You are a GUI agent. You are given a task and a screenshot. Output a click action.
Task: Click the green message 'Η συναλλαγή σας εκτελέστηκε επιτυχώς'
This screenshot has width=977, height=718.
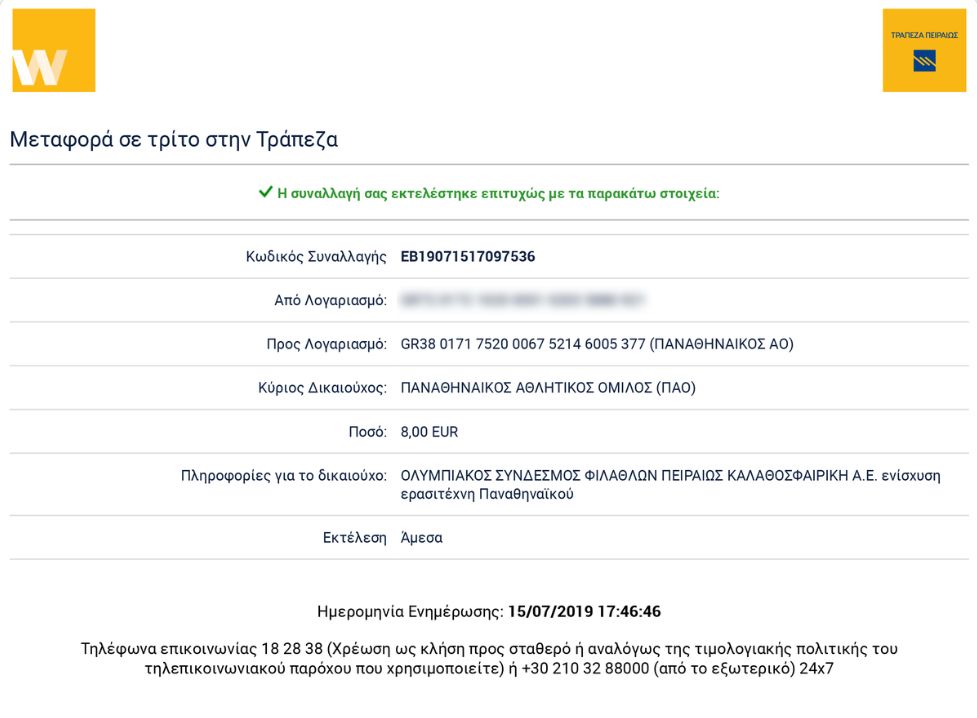411,193
